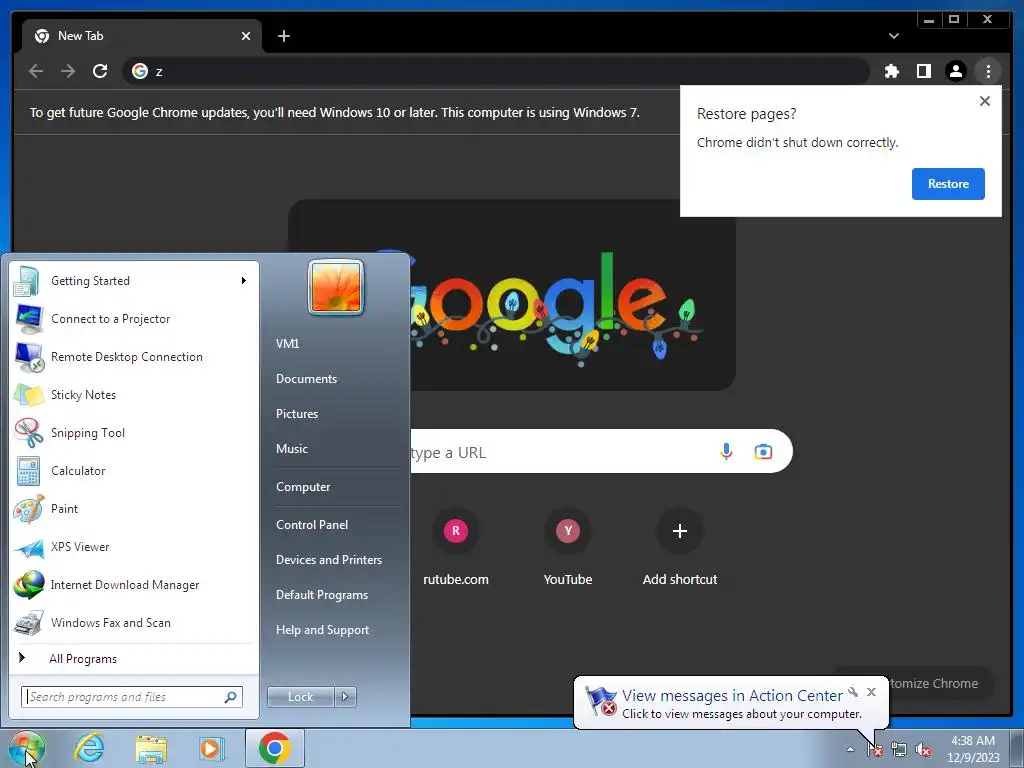Open Chrome tab search chevron
This screenshot has height=768, width=1024.
pyautogui.click(x=894, y=36)
